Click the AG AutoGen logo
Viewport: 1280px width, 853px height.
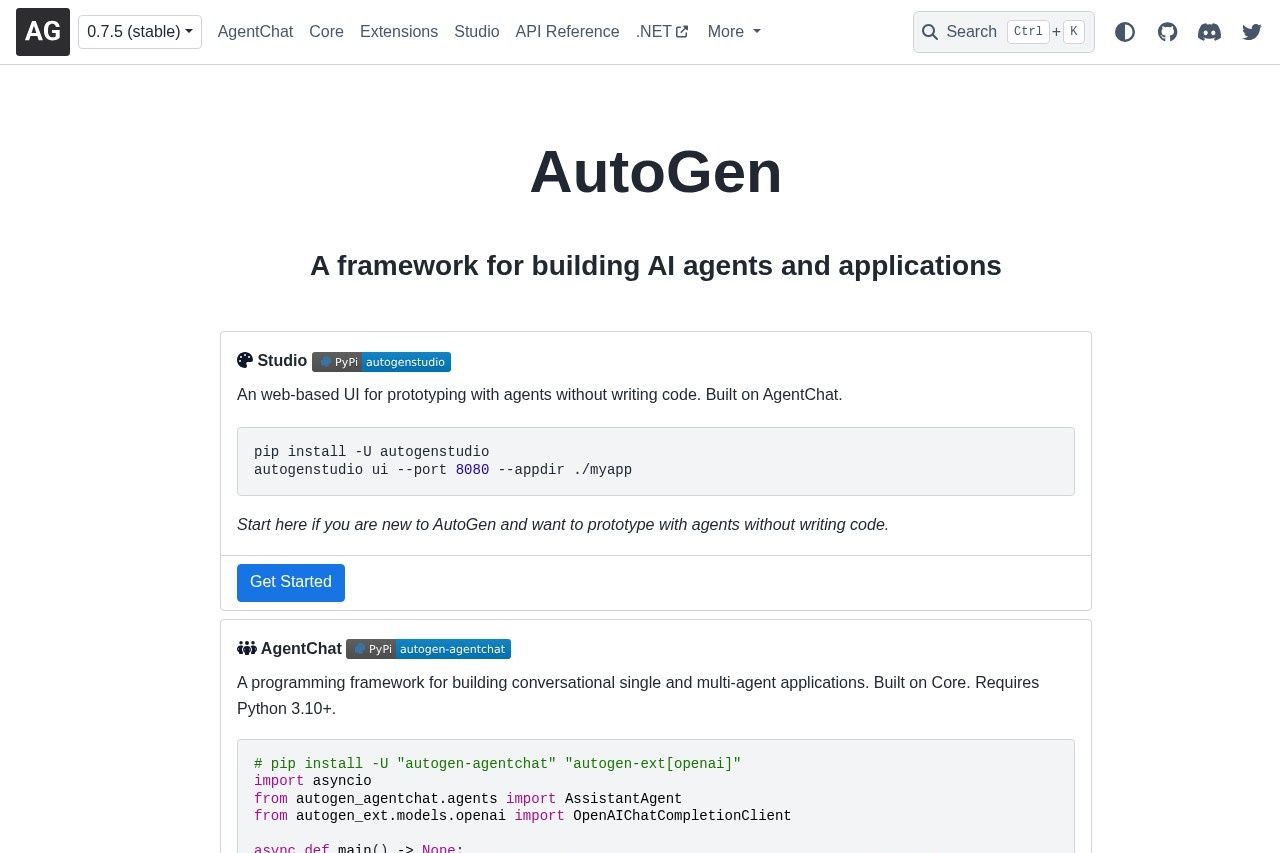(43, 32)
